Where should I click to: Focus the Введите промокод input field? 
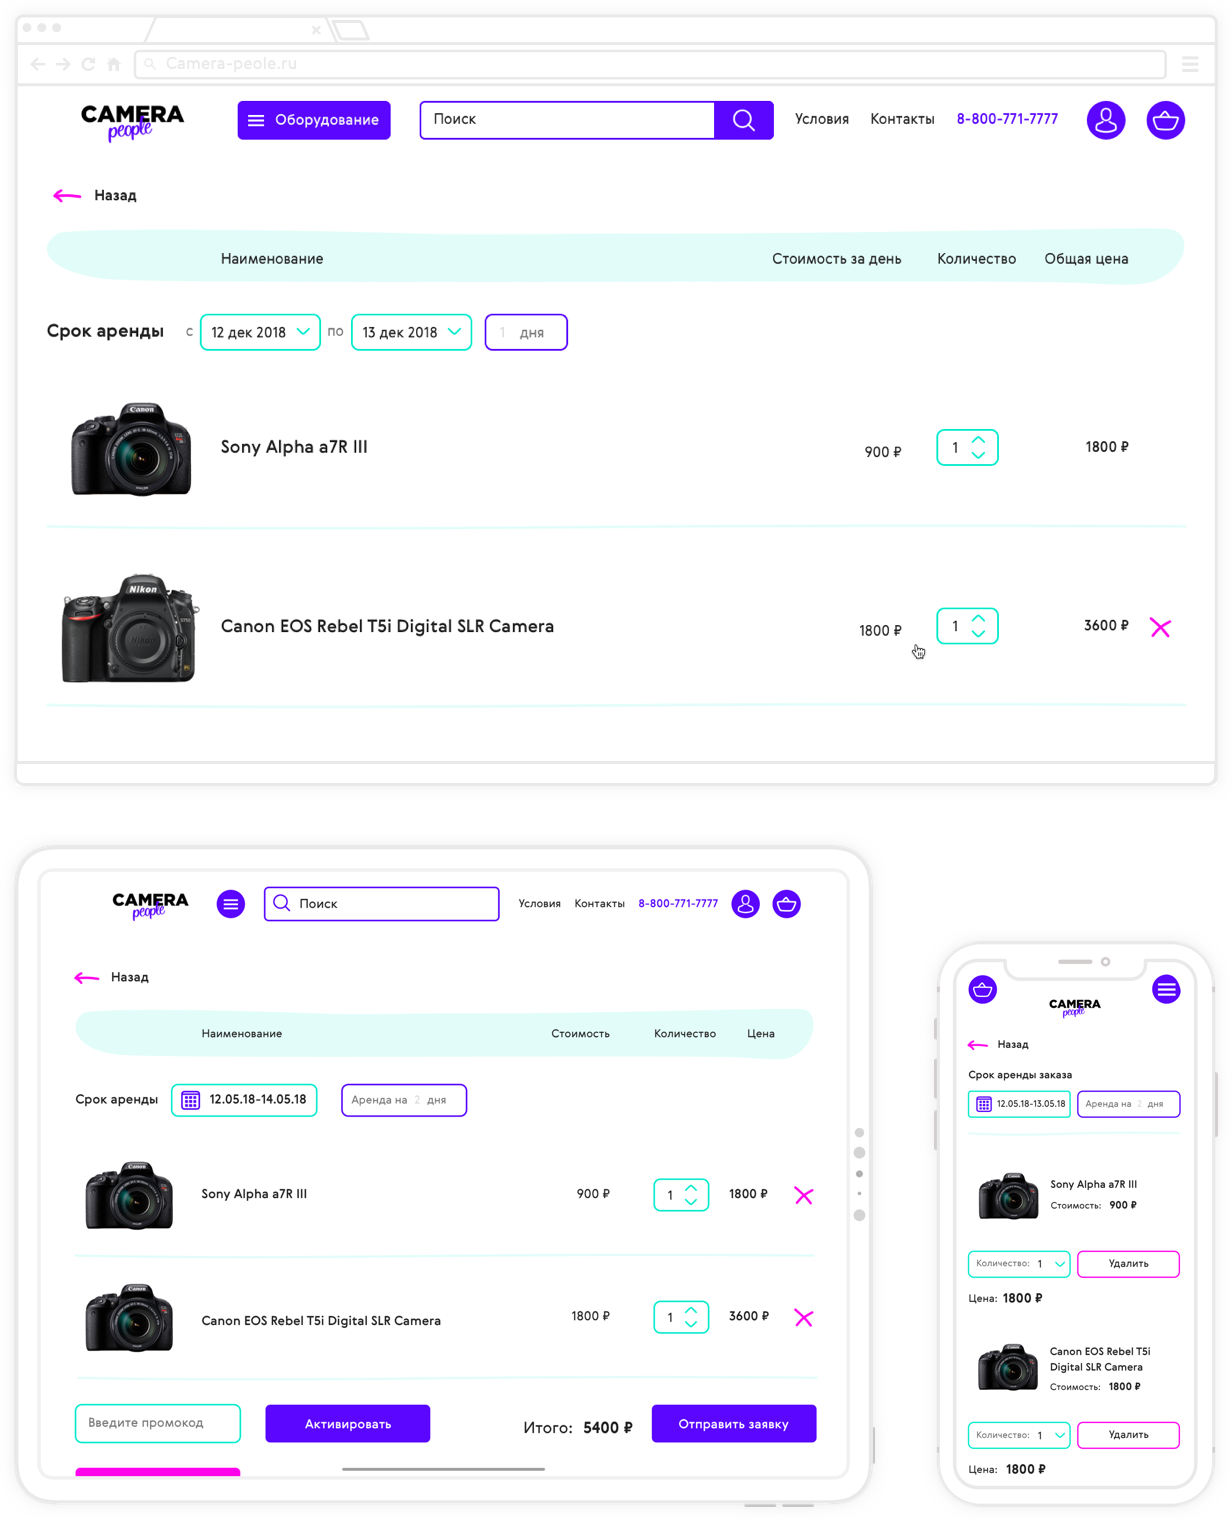158,1423
